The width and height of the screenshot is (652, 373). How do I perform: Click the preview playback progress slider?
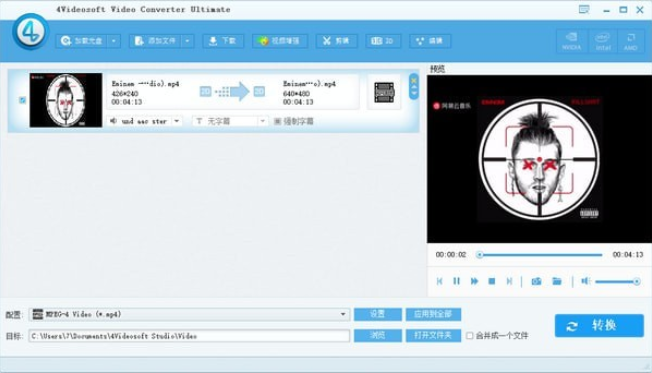(x=541, y=254)
